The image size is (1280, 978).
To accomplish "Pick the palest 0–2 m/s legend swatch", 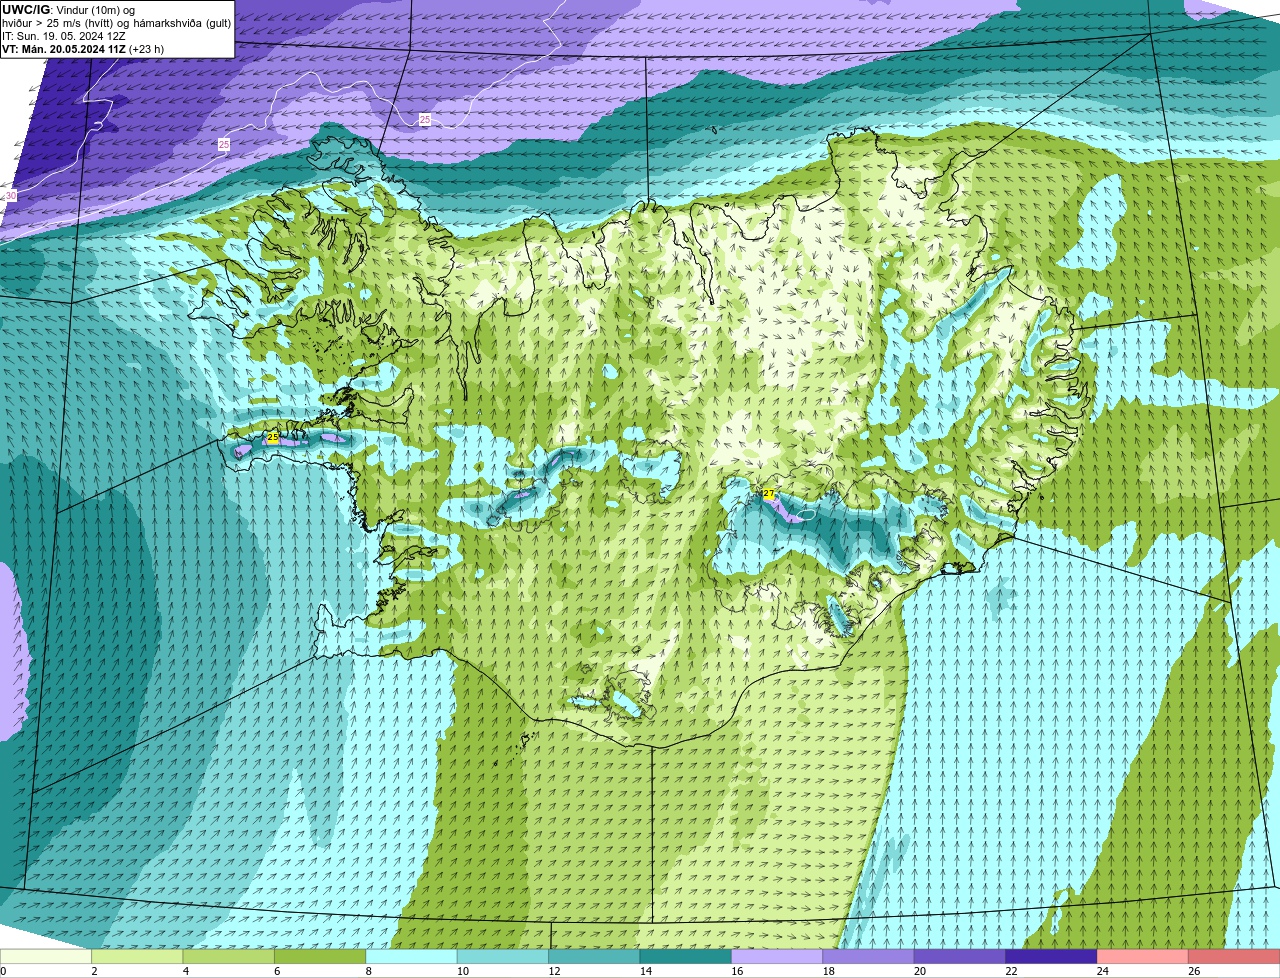I will [45, 956].
